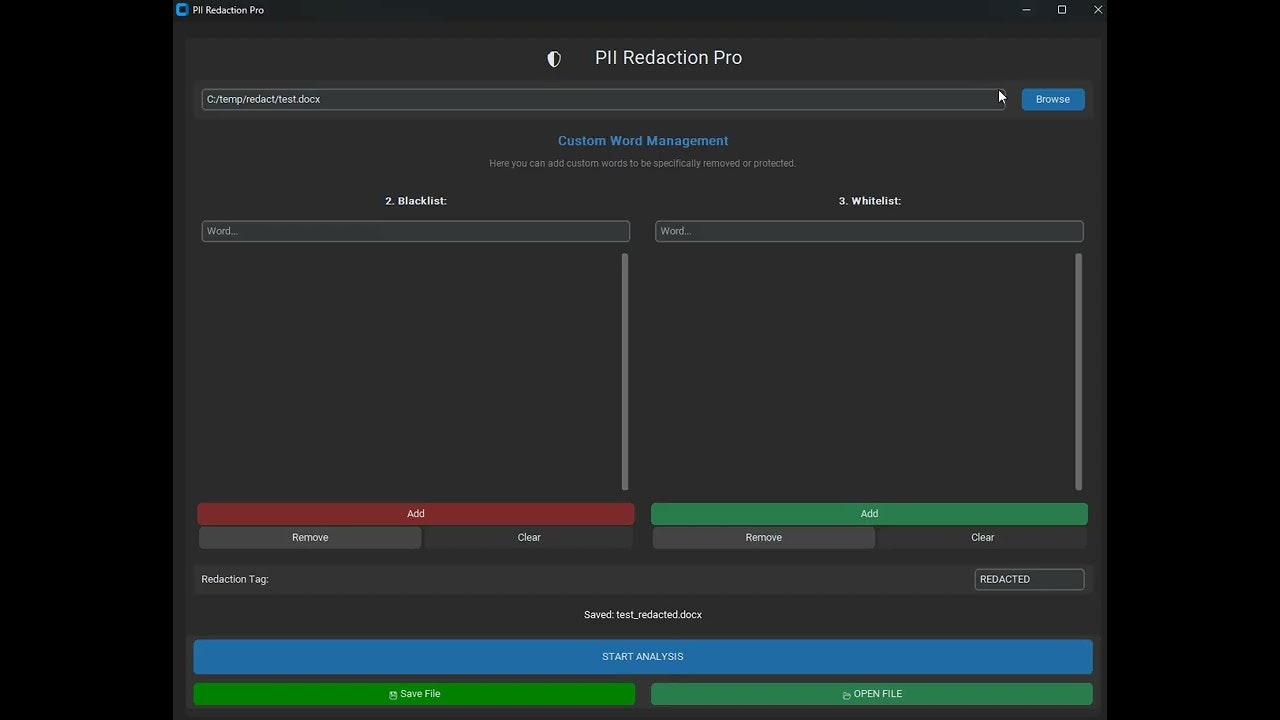1280x720 pixels.
Task: Click the Whitelist list scrollbar
Action: [1079, 372]
